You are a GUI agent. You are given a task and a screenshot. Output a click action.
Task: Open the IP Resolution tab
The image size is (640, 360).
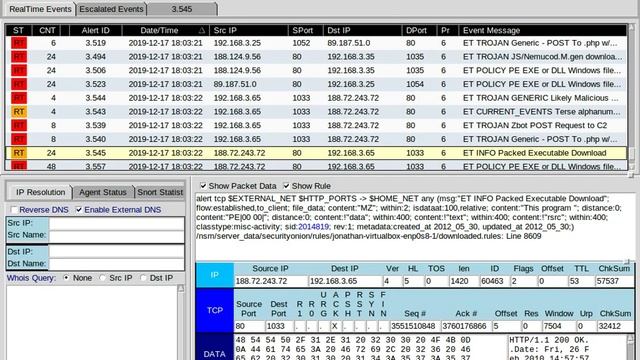(40, 192)
